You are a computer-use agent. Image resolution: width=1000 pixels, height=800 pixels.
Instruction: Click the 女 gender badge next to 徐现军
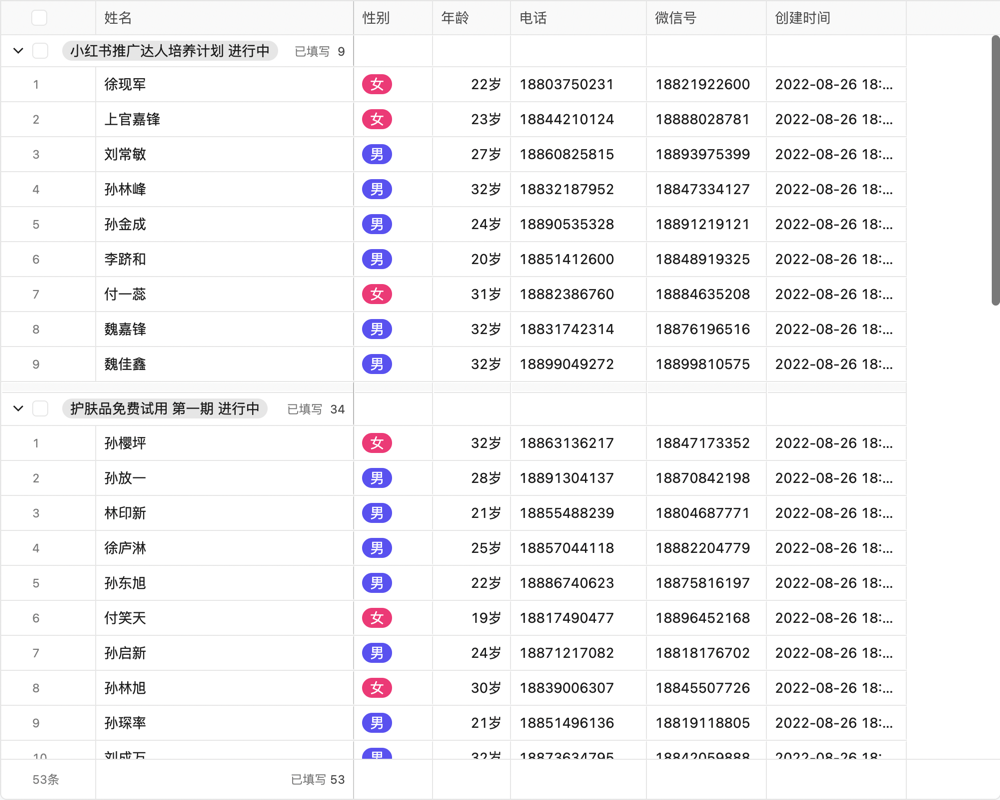click(x=376, y=84)
